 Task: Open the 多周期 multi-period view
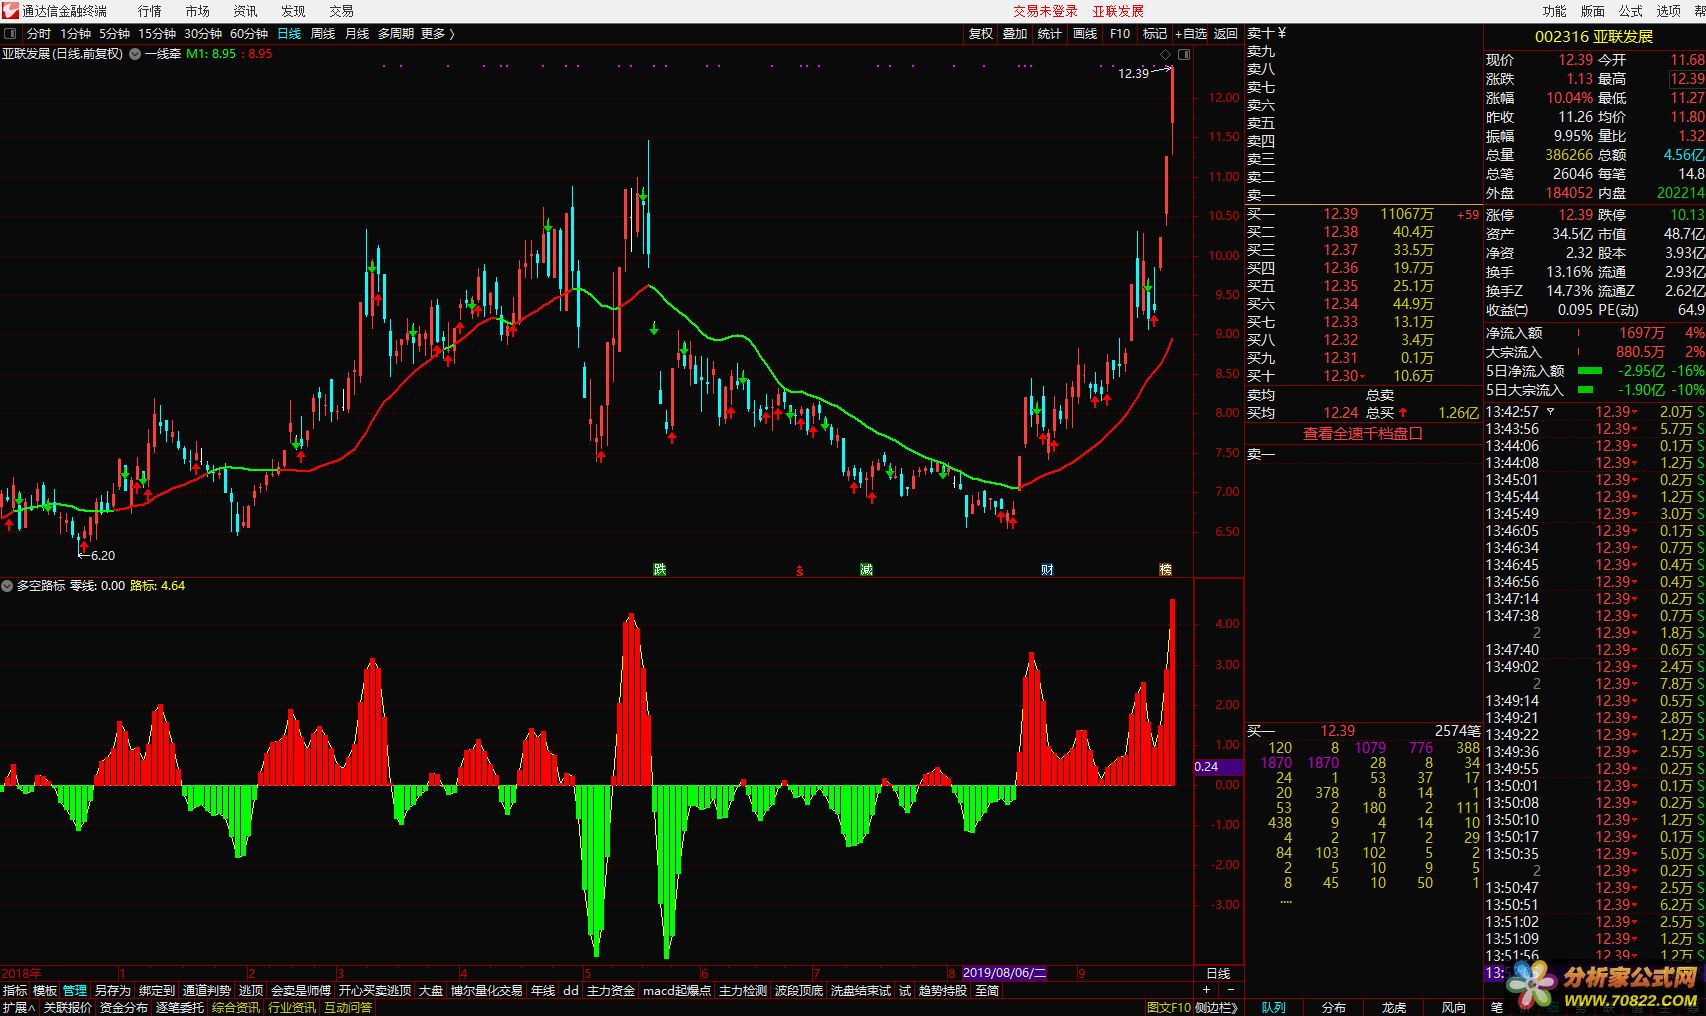pos(396,34)
